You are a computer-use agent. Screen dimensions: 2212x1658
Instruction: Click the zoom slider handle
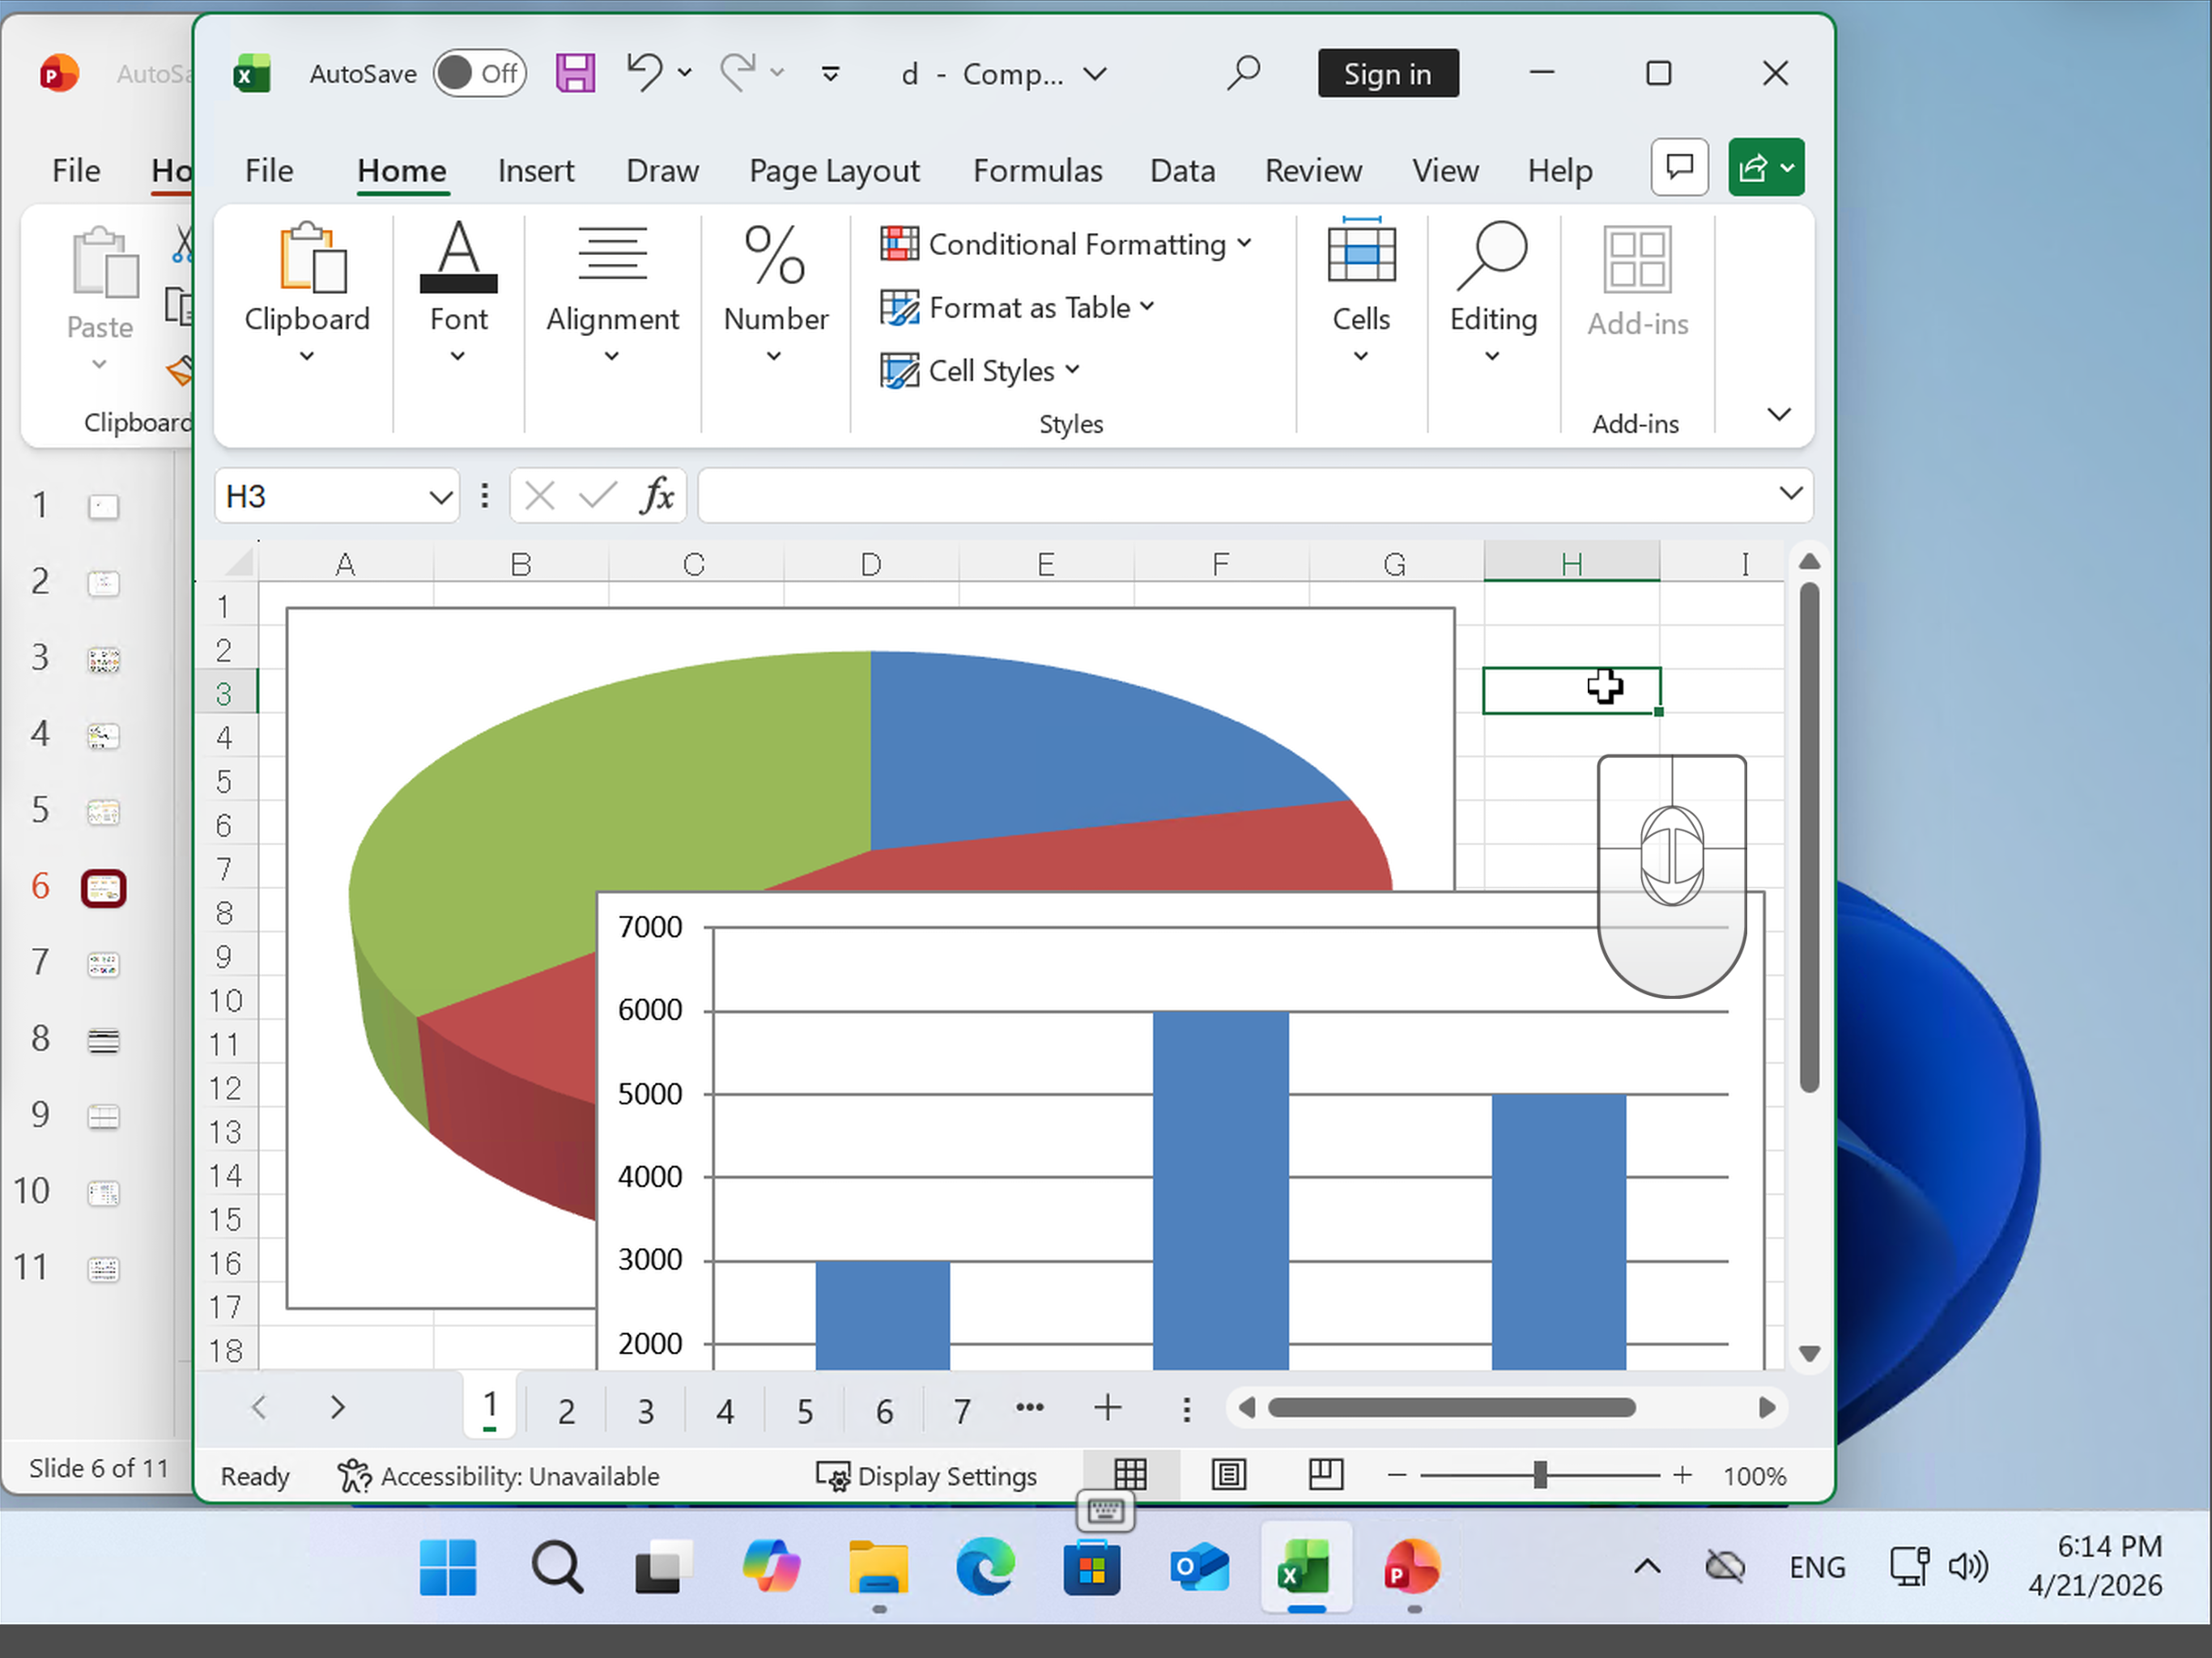(1540, 1475)
